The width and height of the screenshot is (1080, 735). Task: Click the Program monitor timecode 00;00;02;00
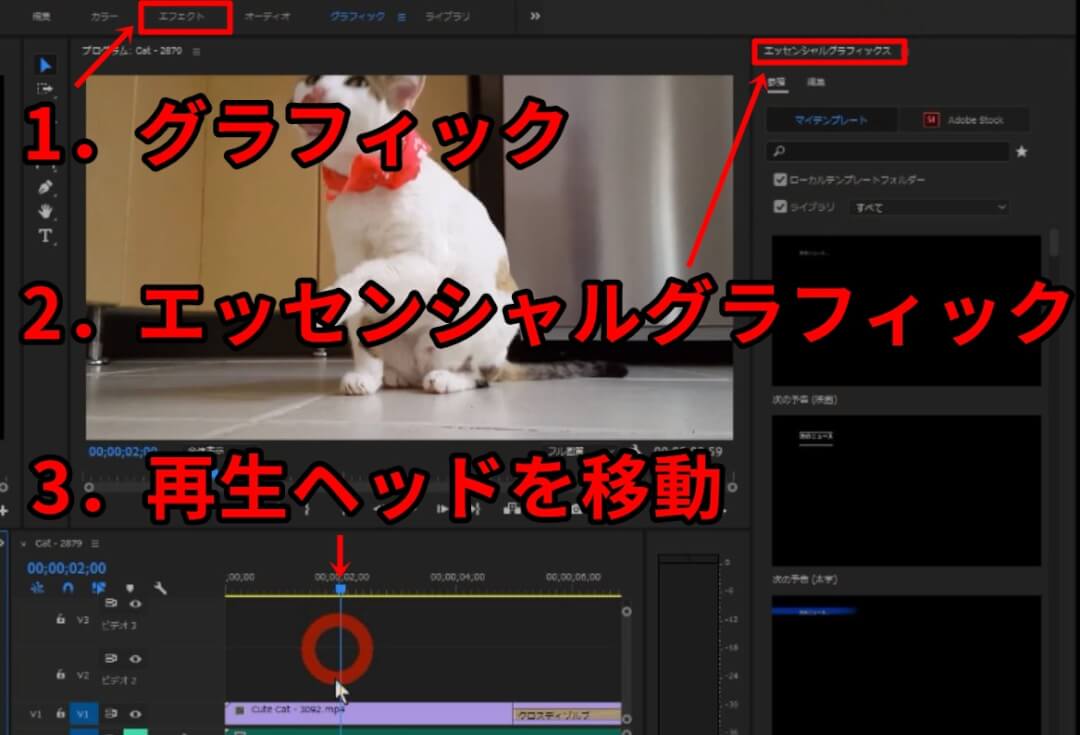pos(123,452)
